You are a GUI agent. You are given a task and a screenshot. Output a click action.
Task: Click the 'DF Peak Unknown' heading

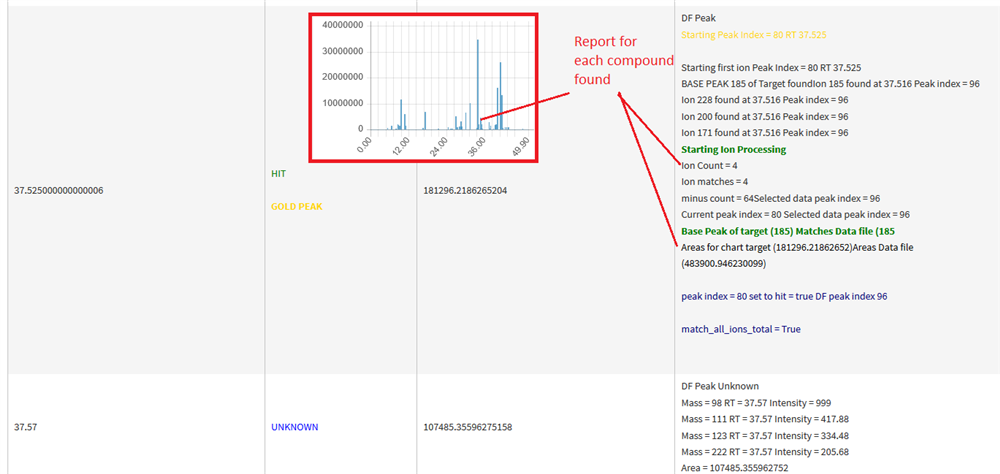click(x=720, y=386)
